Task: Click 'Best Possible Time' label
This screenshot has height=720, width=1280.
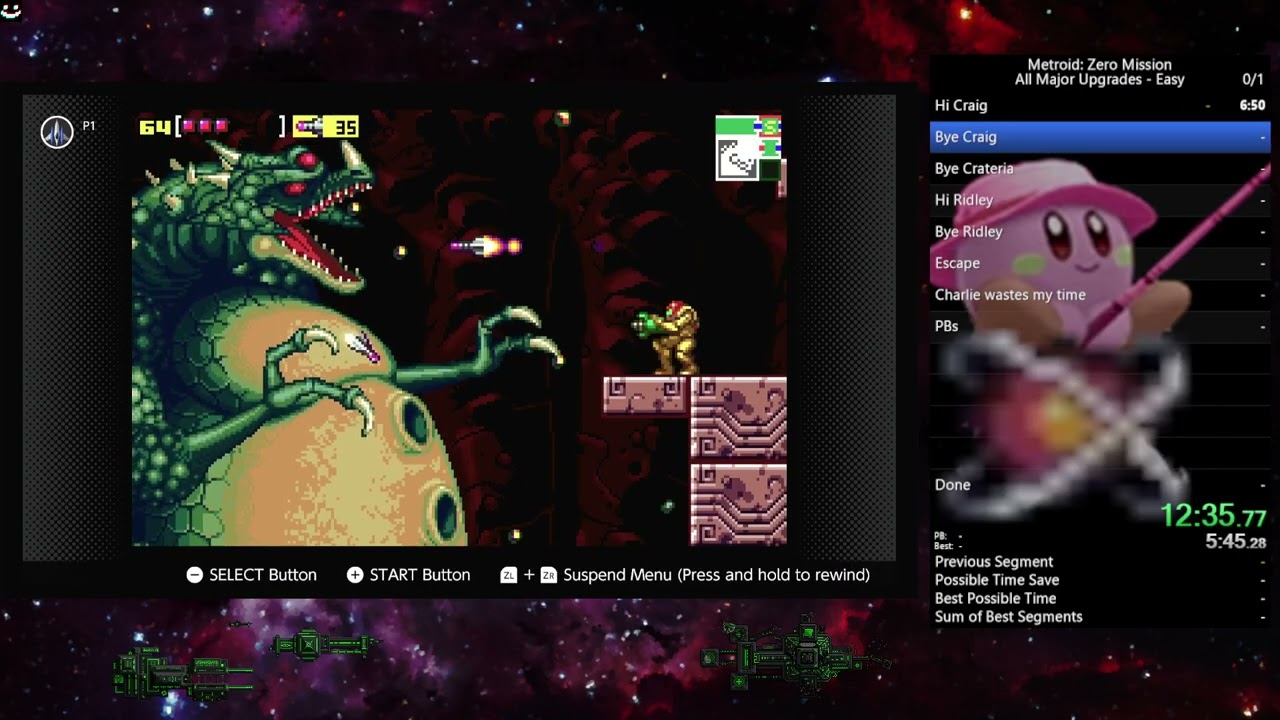Action: pyautogui.click(x=995, y=598)
